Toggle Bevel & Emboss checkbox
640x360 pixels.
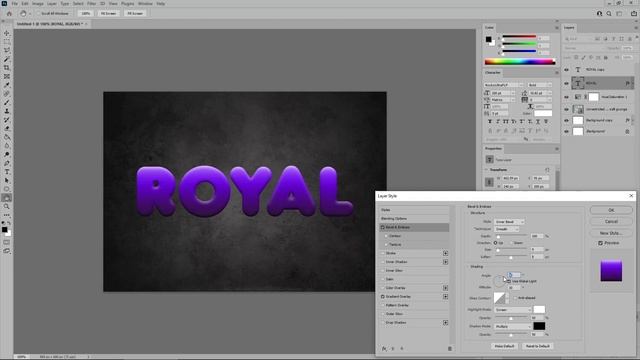383,227
